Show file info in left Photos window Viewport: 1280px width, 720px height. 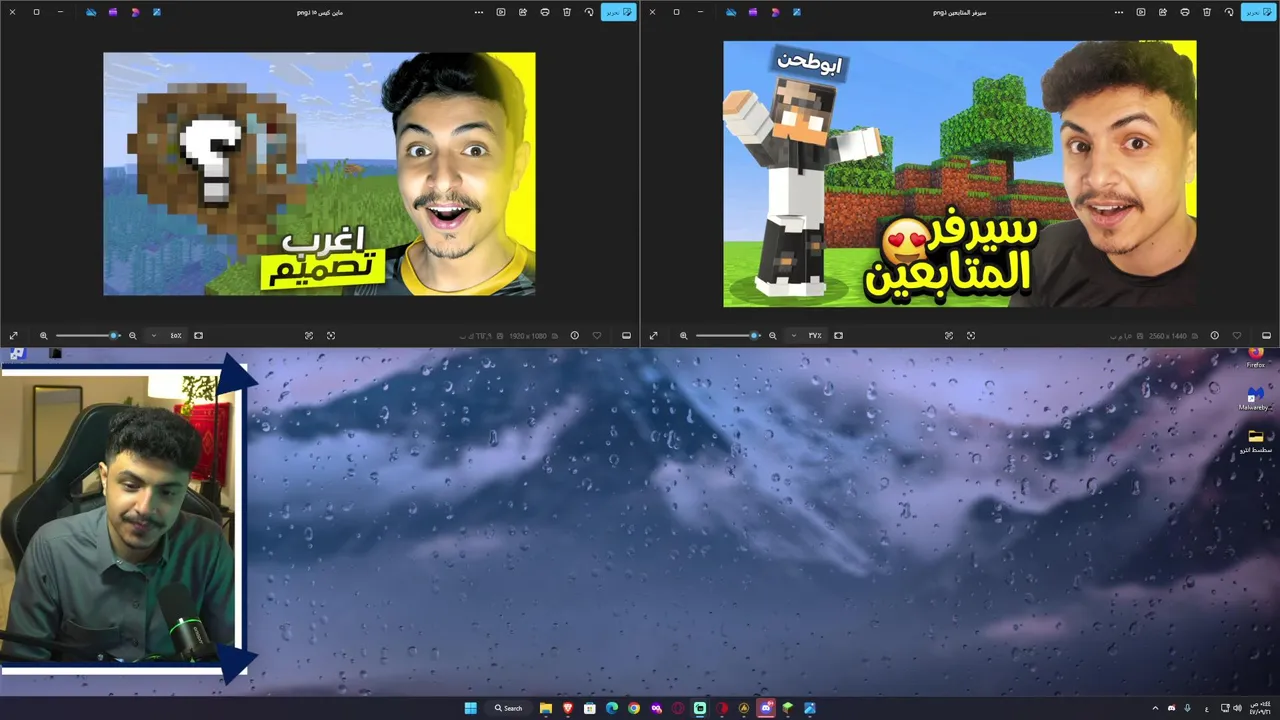tap(574, 336)
